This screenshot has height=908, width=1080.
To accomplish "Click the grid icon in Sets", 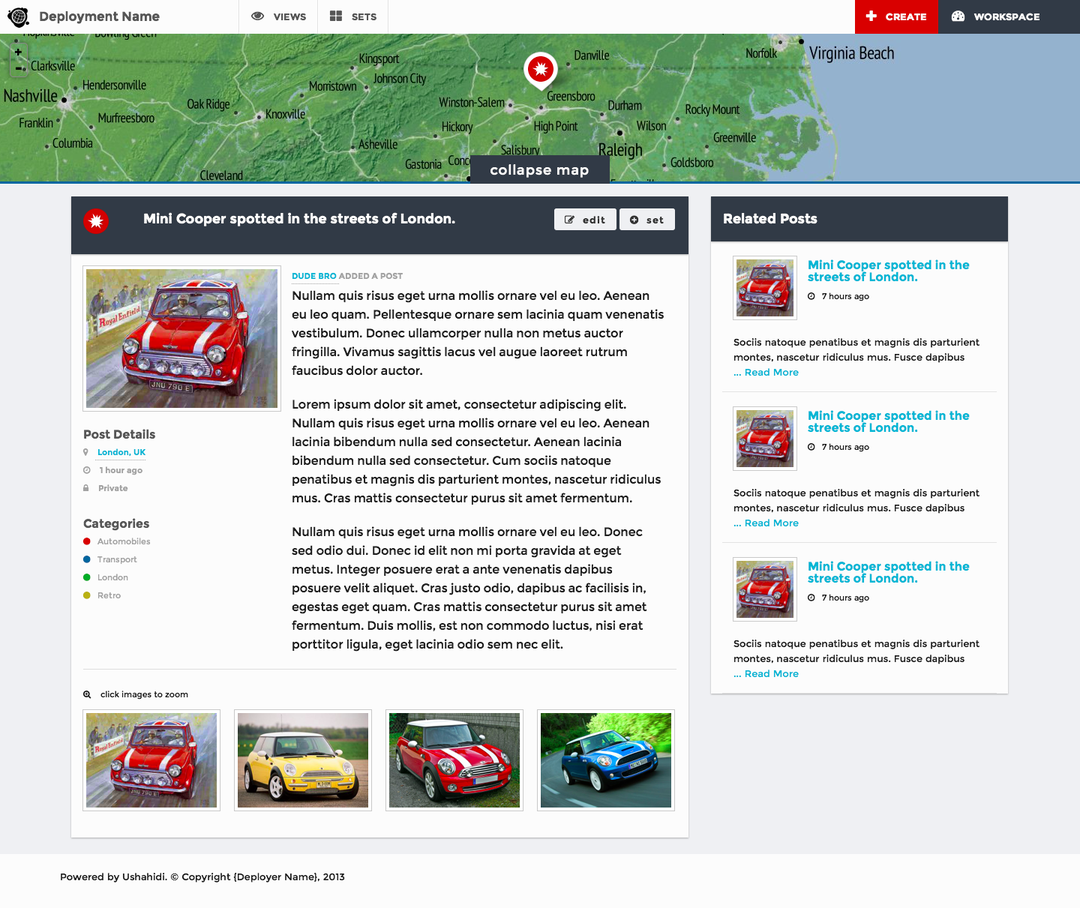I will (335, 16).
